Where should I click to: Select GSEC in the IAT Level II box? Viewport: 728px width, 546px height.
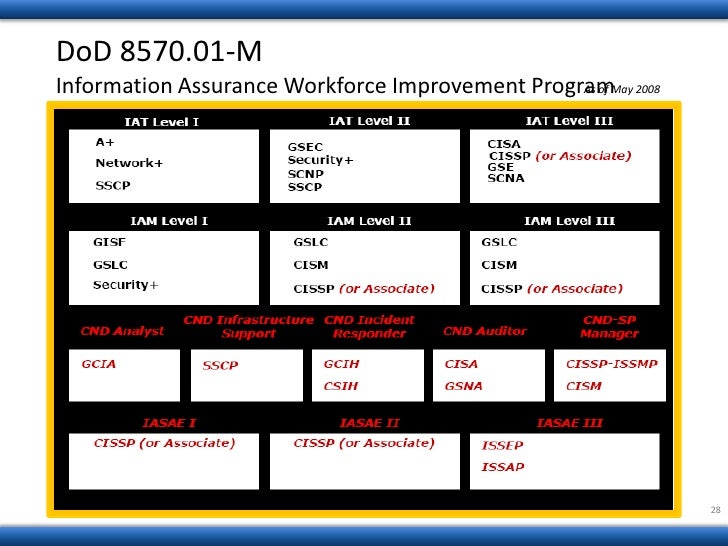[x=305, y=147]
